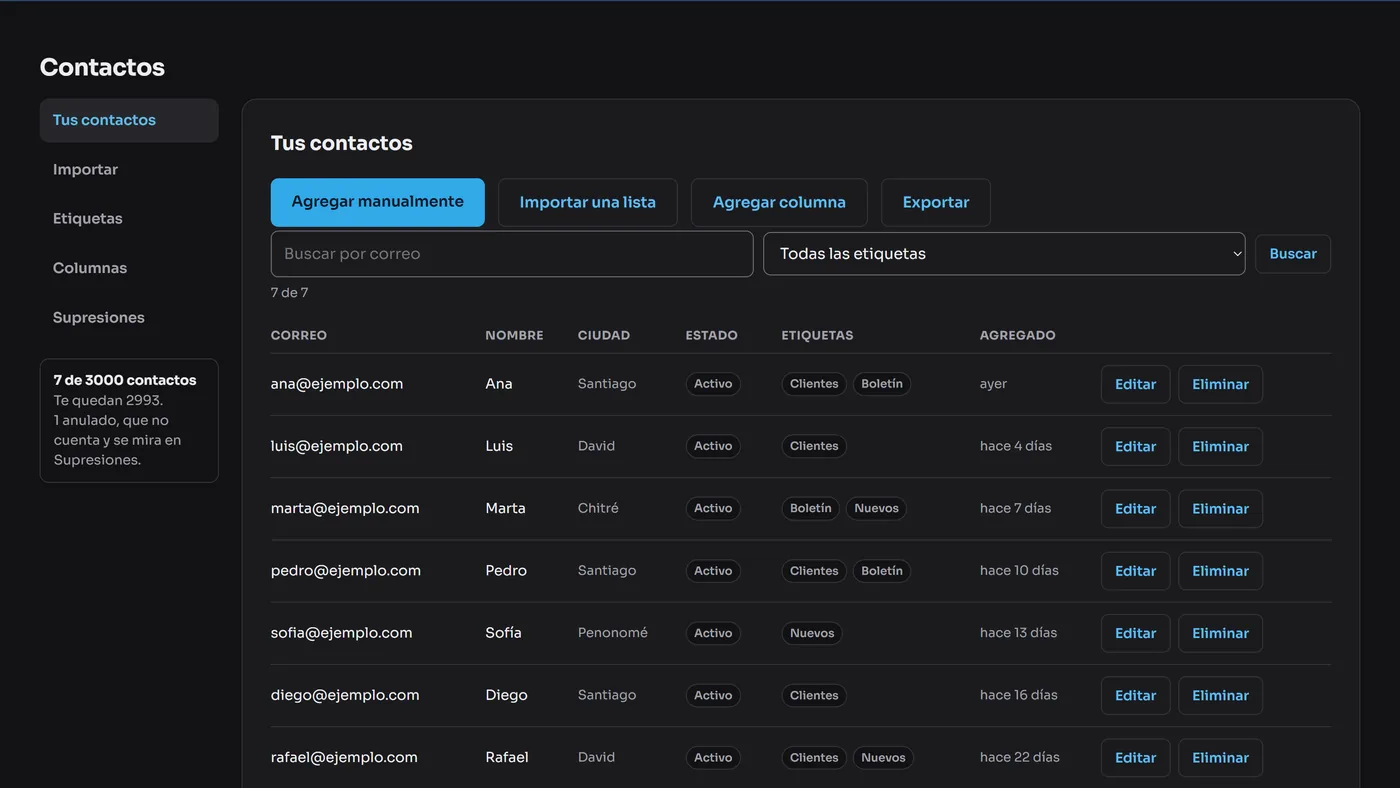1400x788 pixels.
Task: Click the AGREGADO column header
Action: click(1018, 335)
